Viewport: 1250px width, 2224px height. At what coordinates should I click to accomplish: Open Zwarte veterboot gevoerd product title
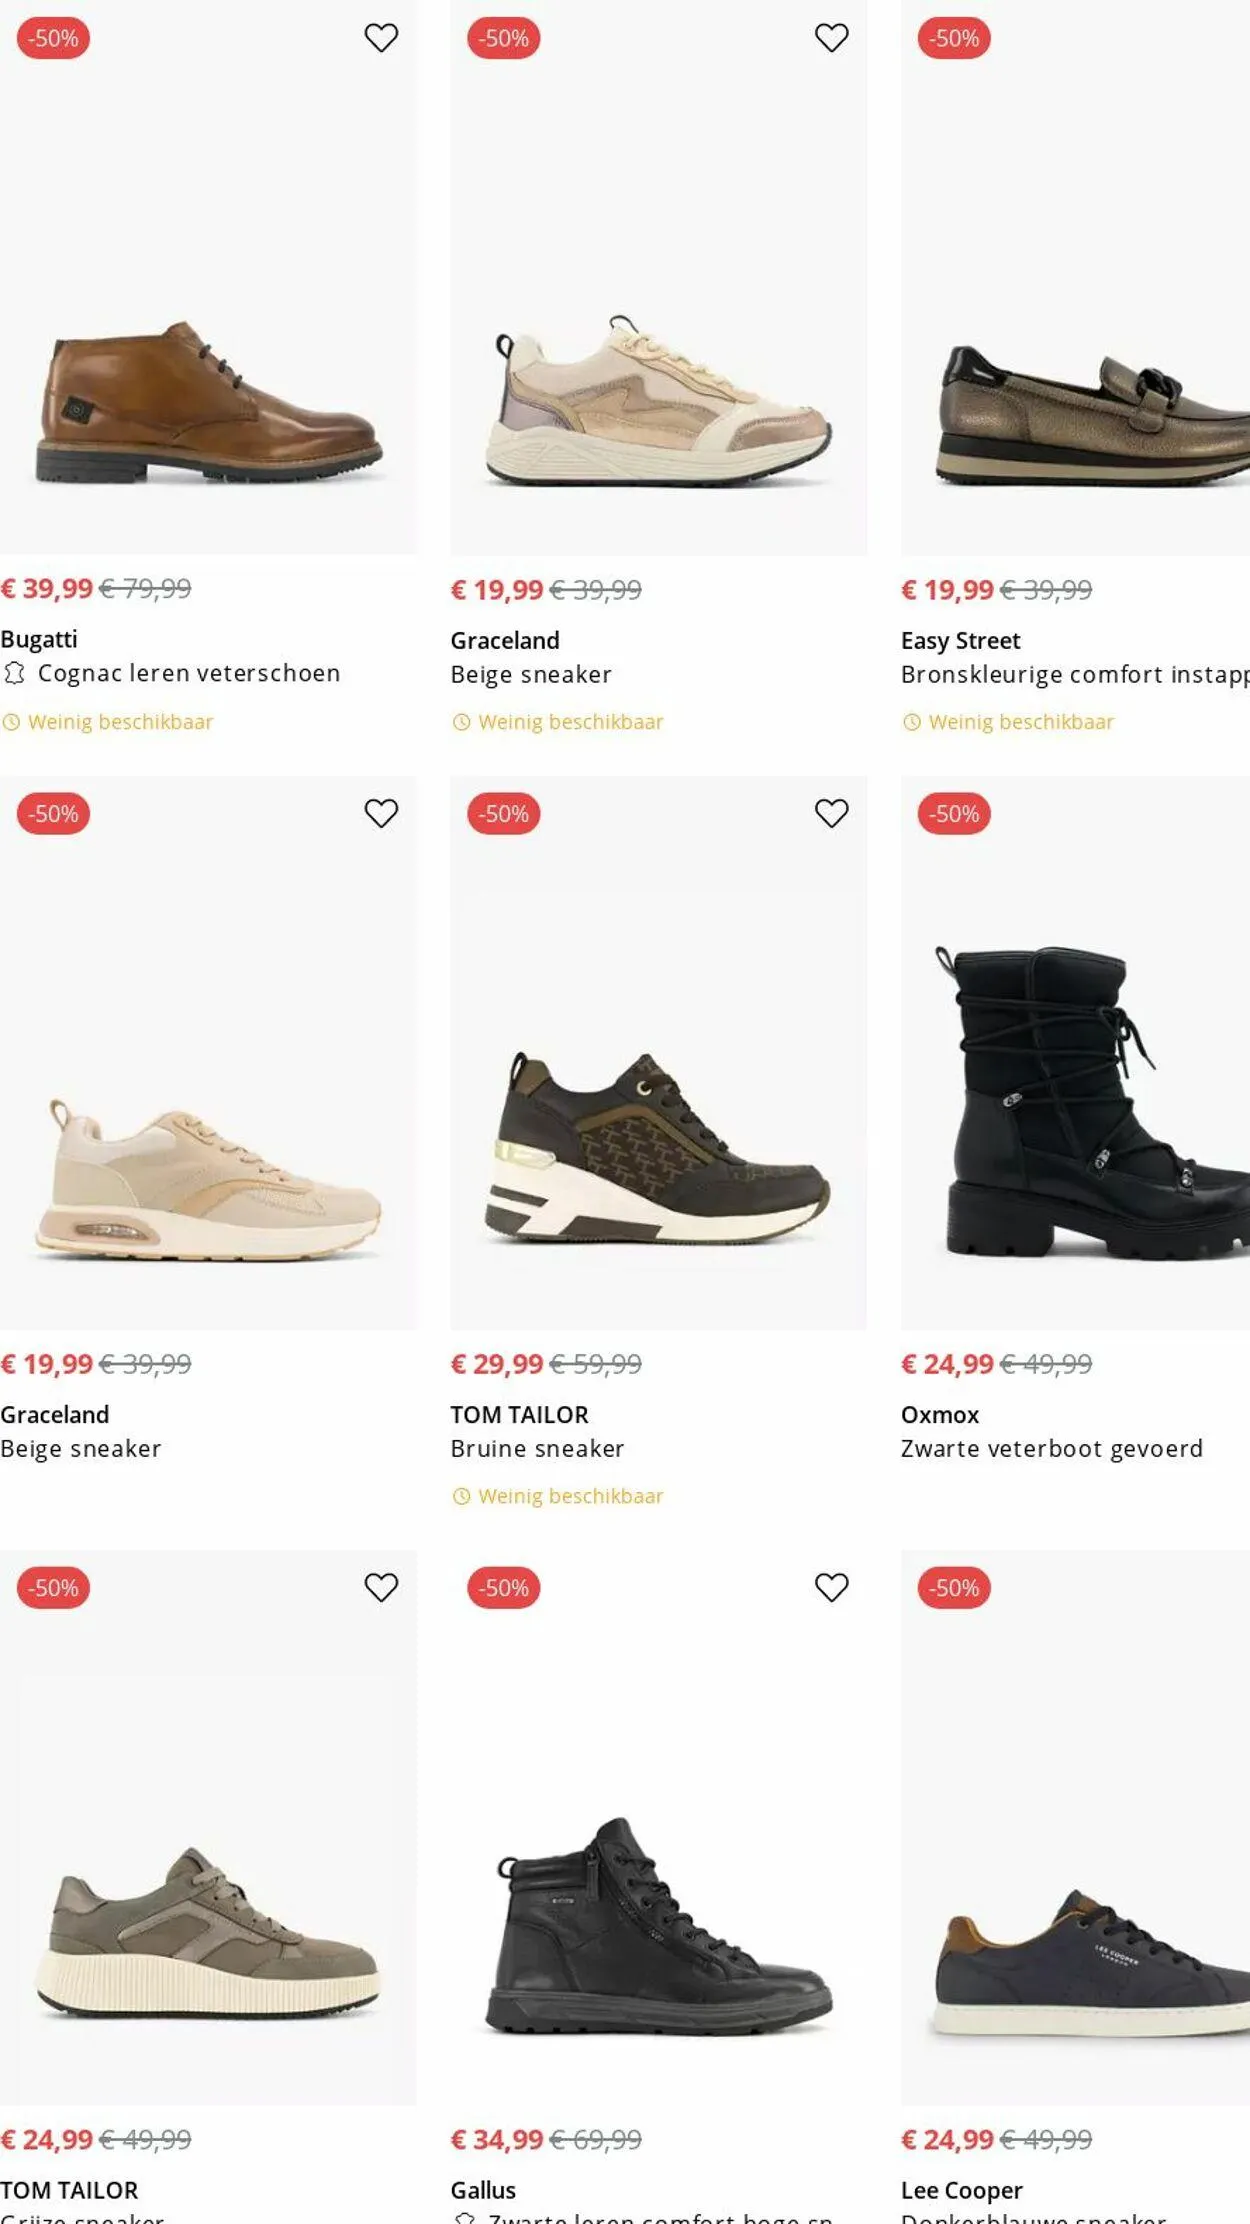1051,1449
